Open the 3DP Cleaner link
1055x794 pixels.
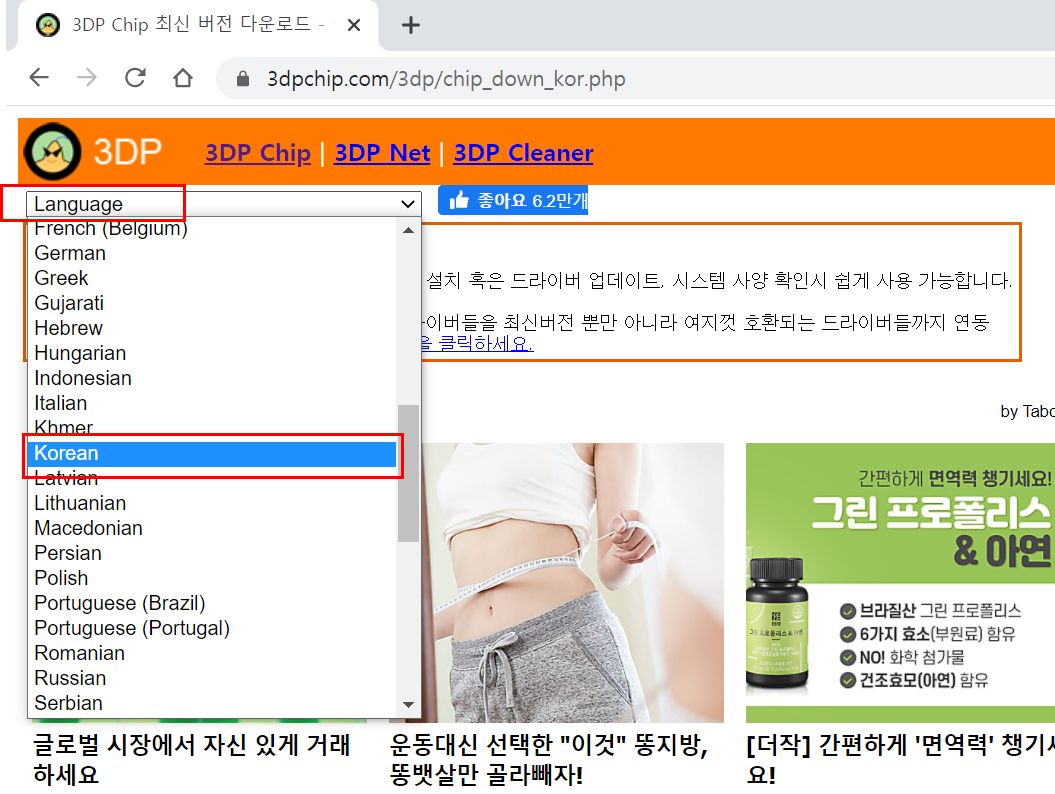coord(523,153)
